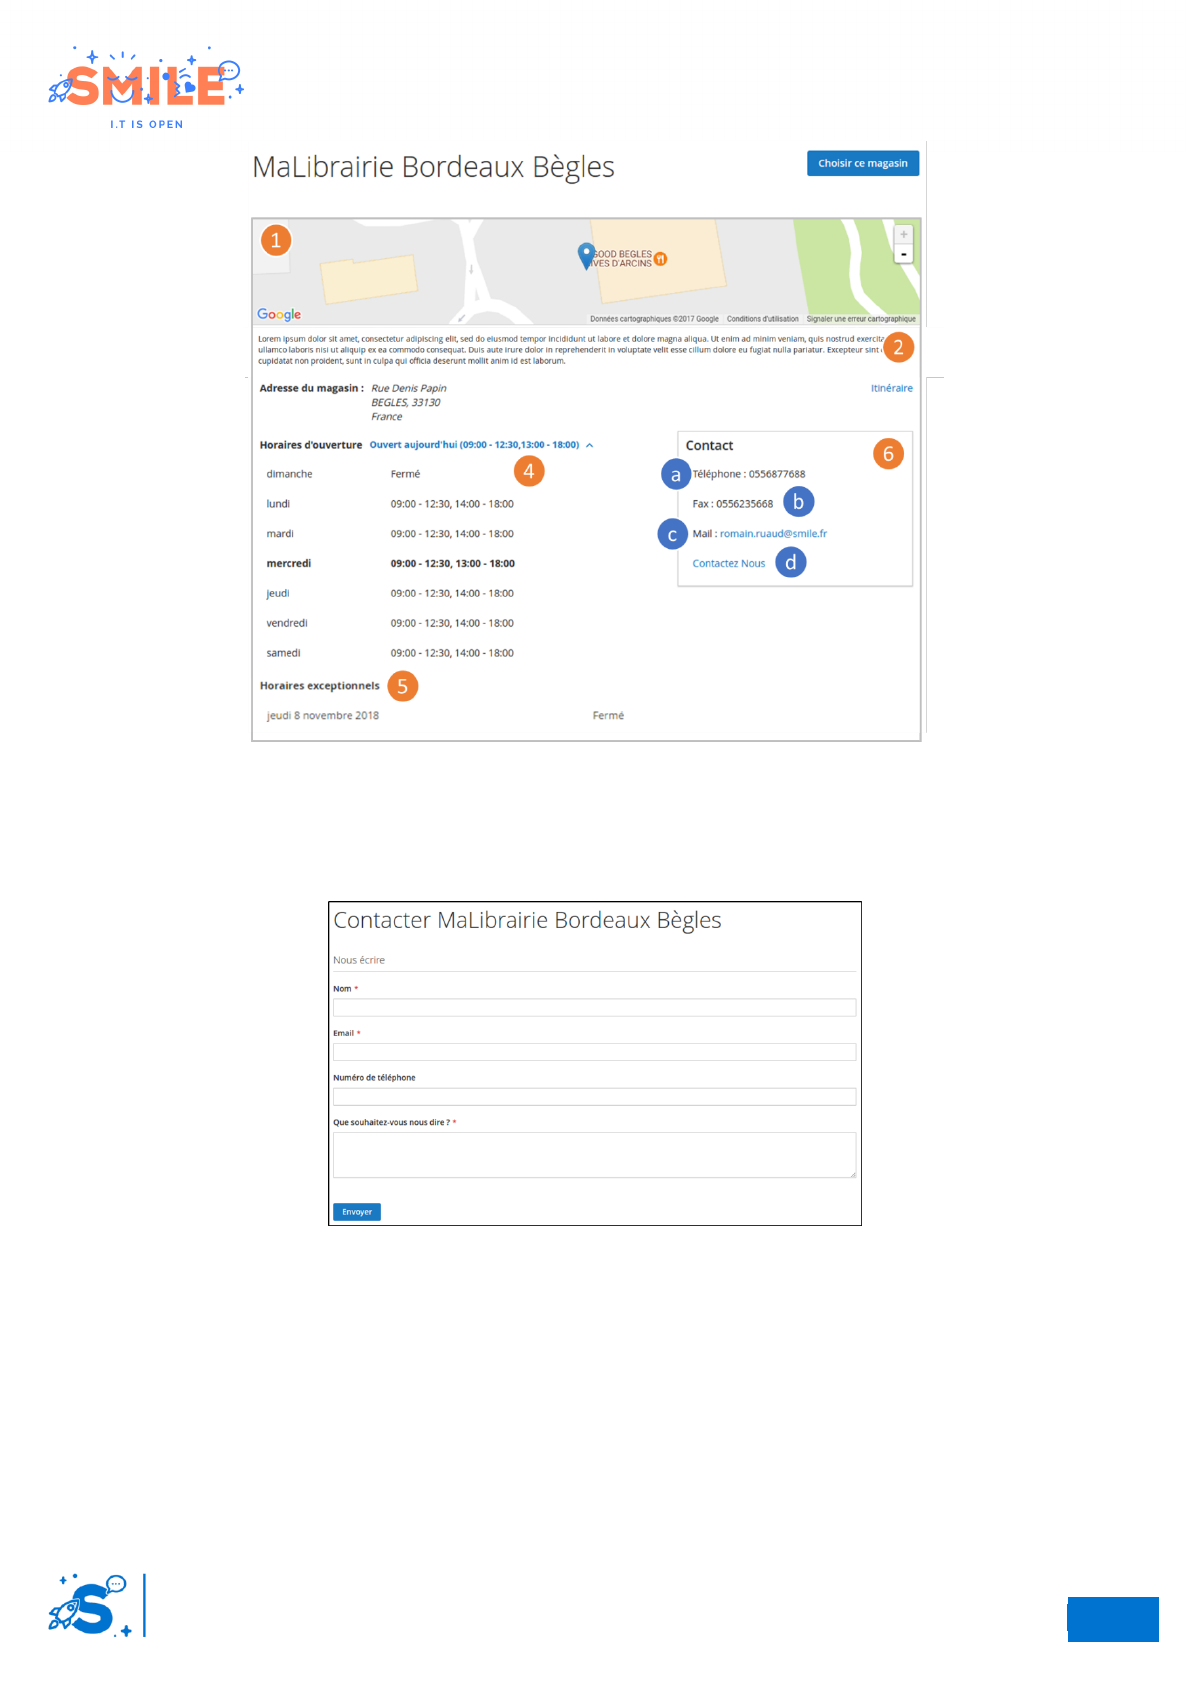1191x1684 pixels.
Task: Collapse the opening hours chevron
Action: (590, 445)
